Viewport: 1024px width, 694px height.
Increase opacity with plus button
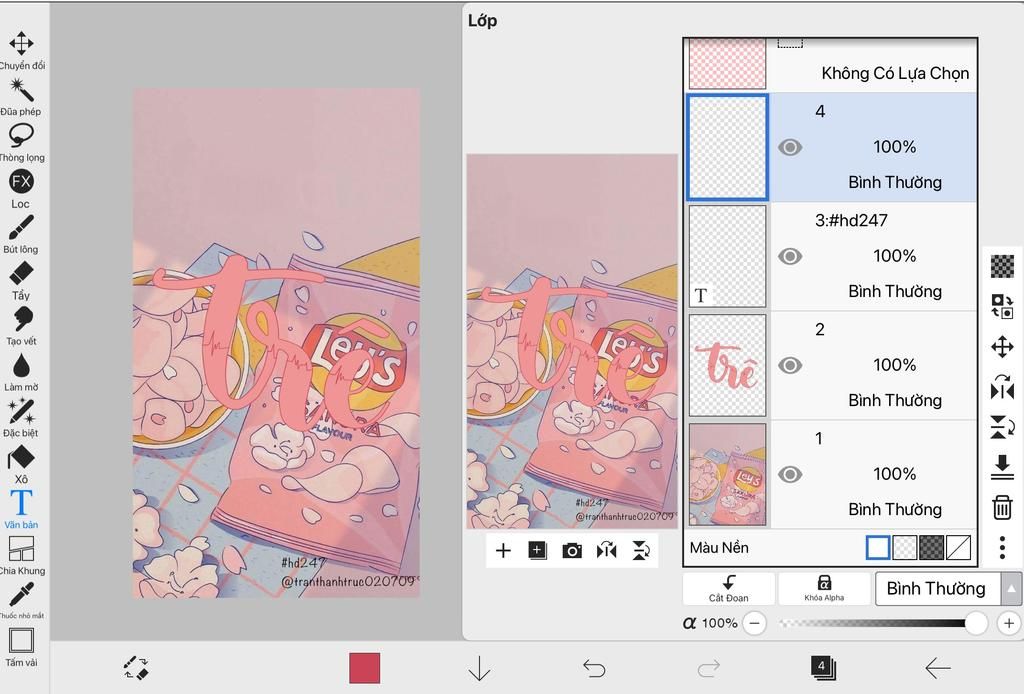pyautogui.click(x=1009, y=623)
